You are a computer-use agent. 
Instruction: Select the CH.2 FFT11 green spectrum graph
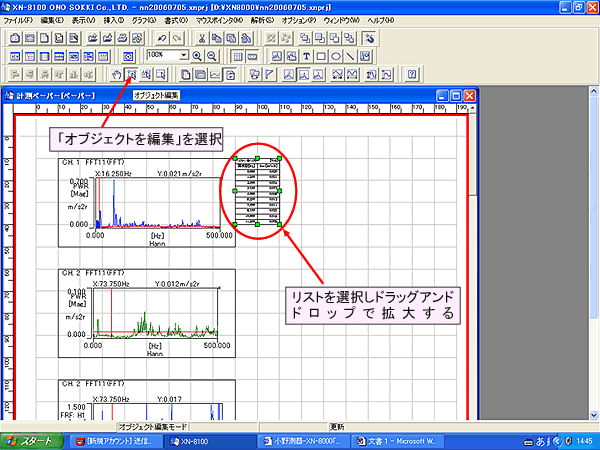point(147,313)
